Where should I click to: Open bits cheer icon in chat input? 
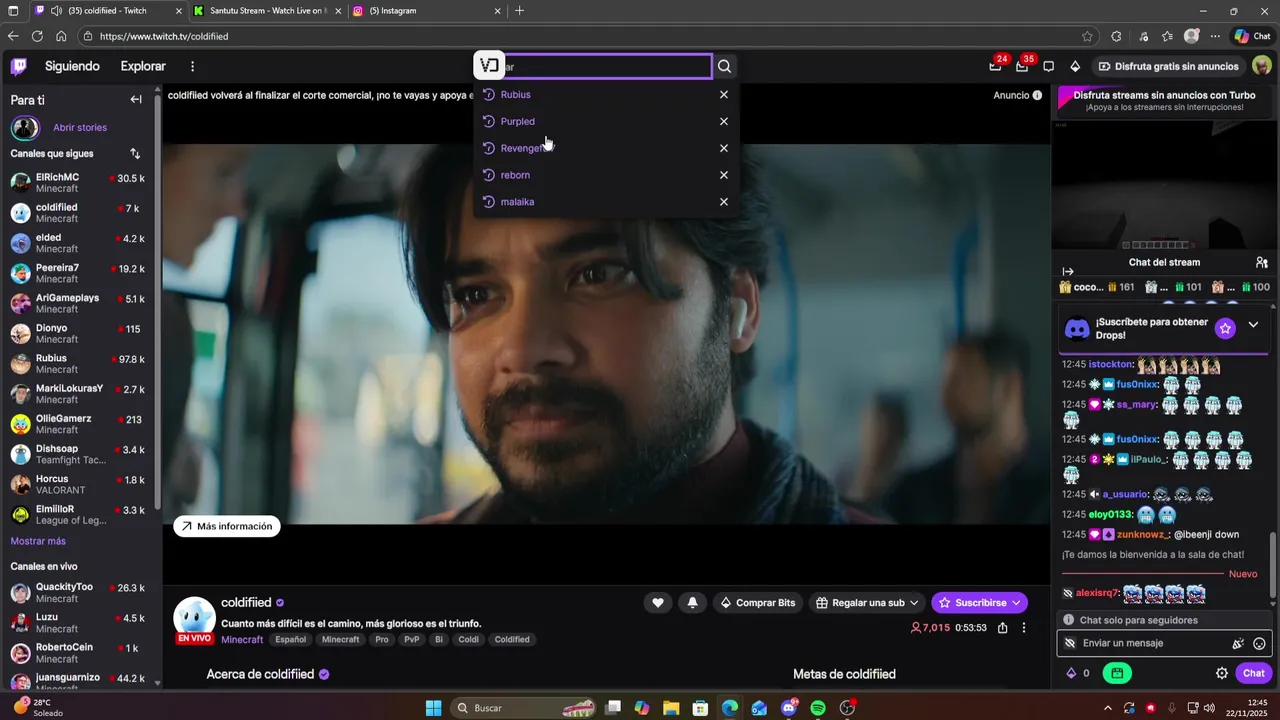(1238, 643)
